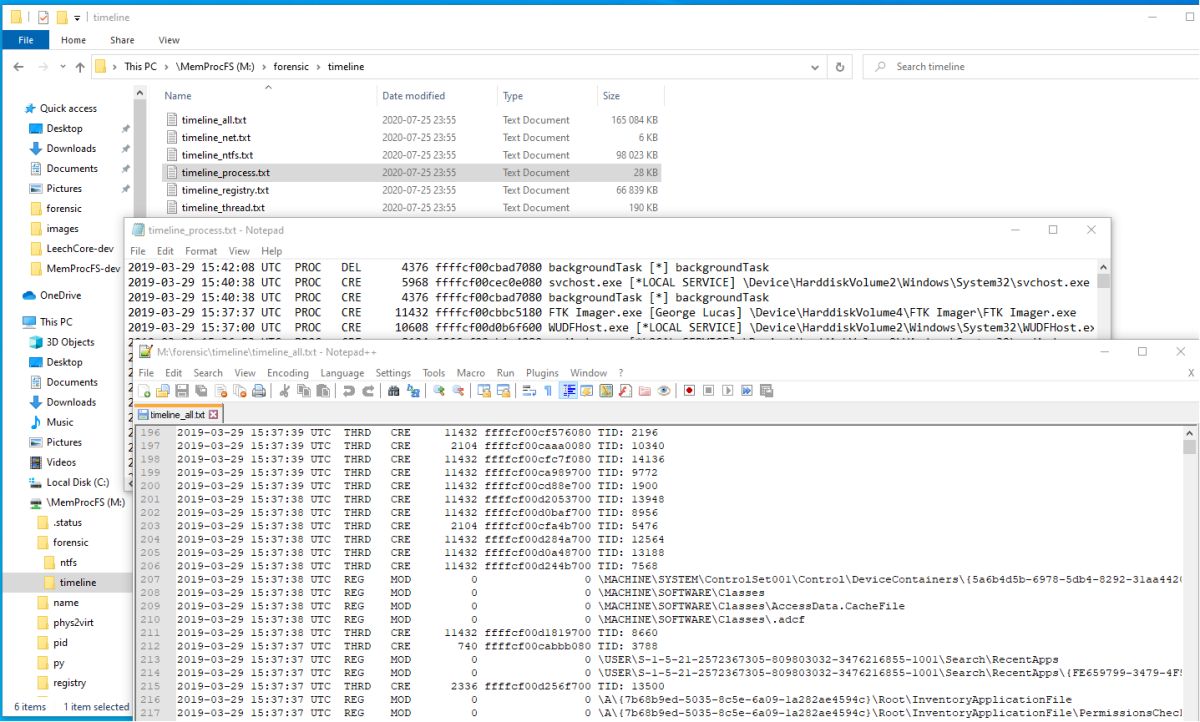Click the macro Playback icon
Screen dimensions: 1200x722
coord(727,390)
